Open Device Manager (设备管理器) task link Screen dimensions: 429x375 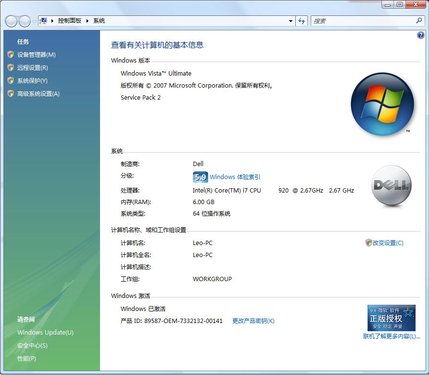(37, 55)
